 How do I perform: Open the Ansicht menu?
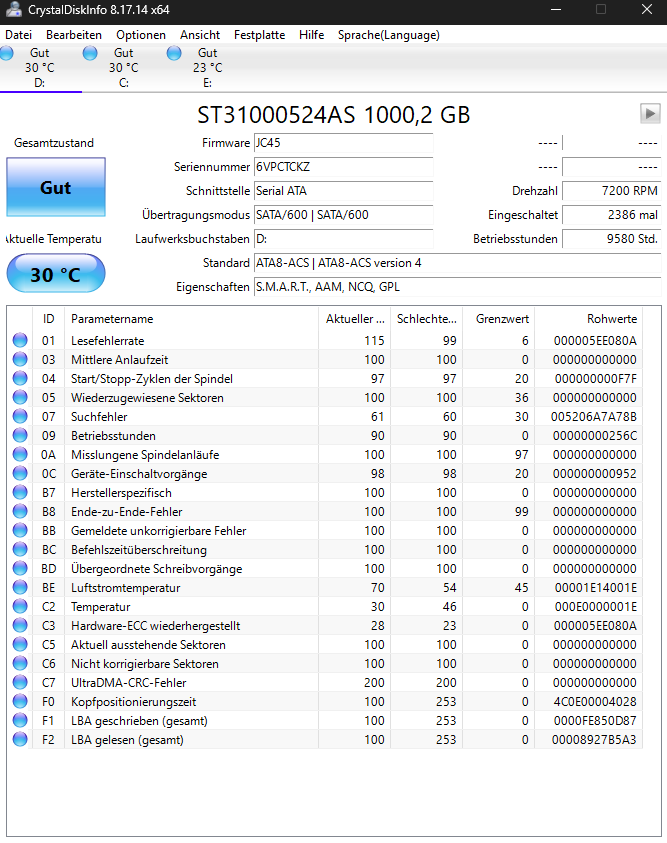(x=200, y=35)
